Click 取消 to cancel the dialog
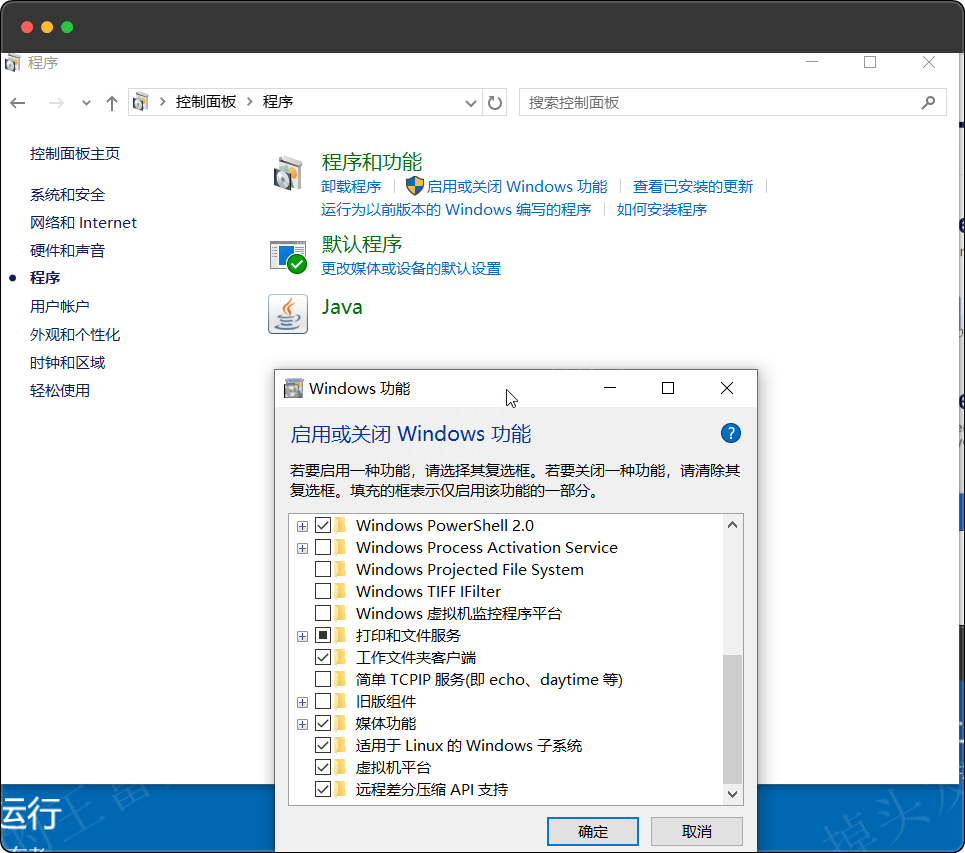 pos(697,831)
